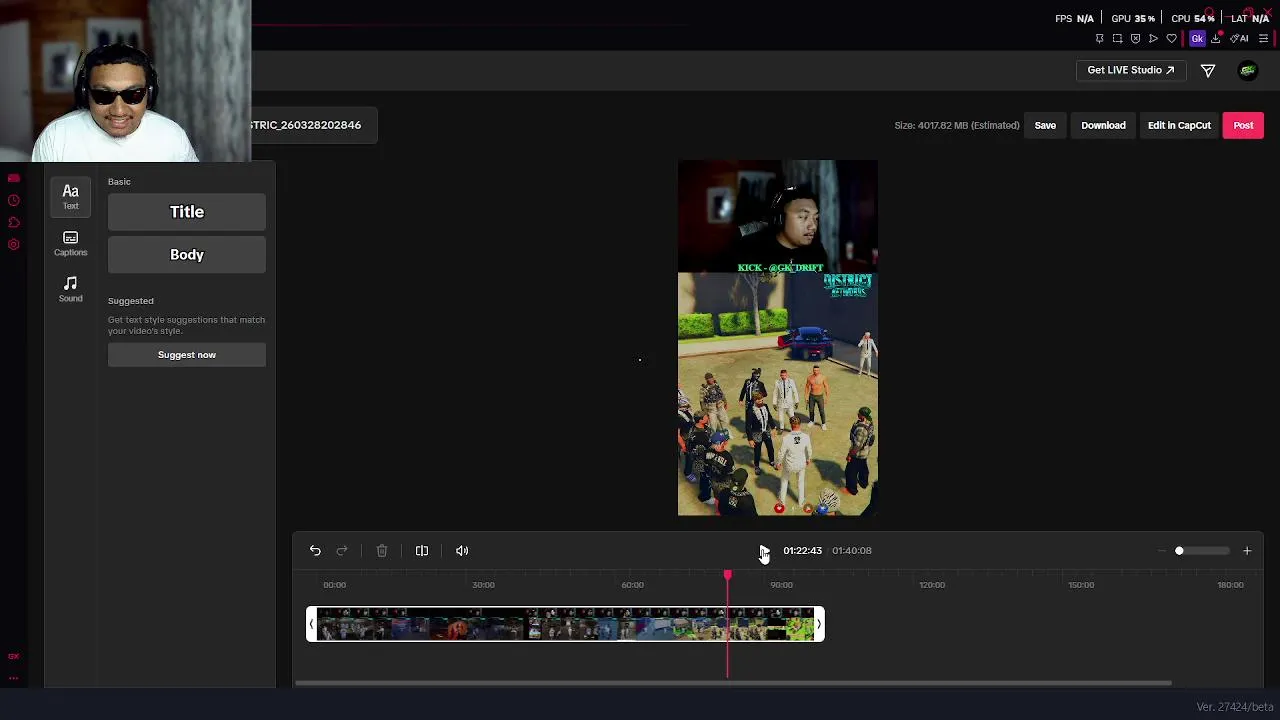Screen dimensions: 1280x720
Task: Open Edit in CapCut
Action: [x=1179, y=125]
